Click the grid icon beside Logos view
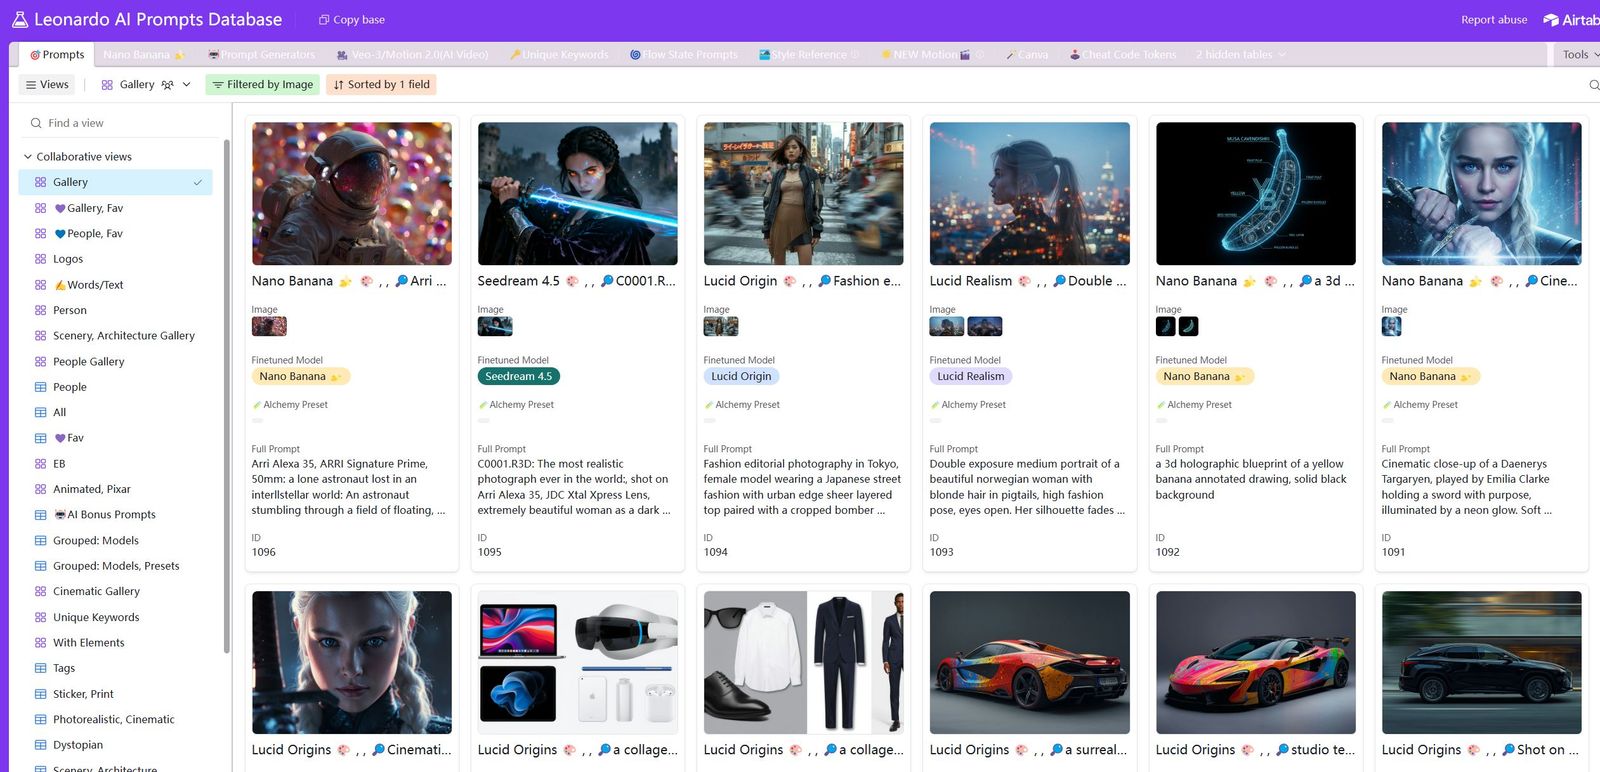1600x772 pixels. (41, 259)
